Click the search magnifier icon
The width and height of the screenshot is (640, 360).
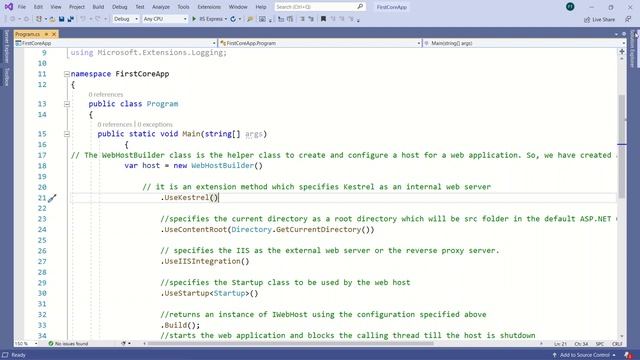pos(360,7)
